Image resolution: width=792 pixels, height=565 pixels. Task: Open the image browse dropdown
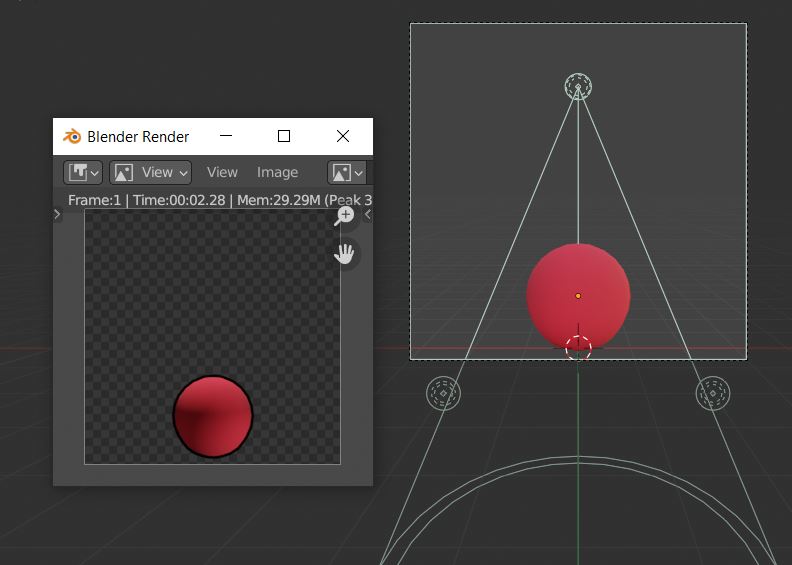click(347, 172)
